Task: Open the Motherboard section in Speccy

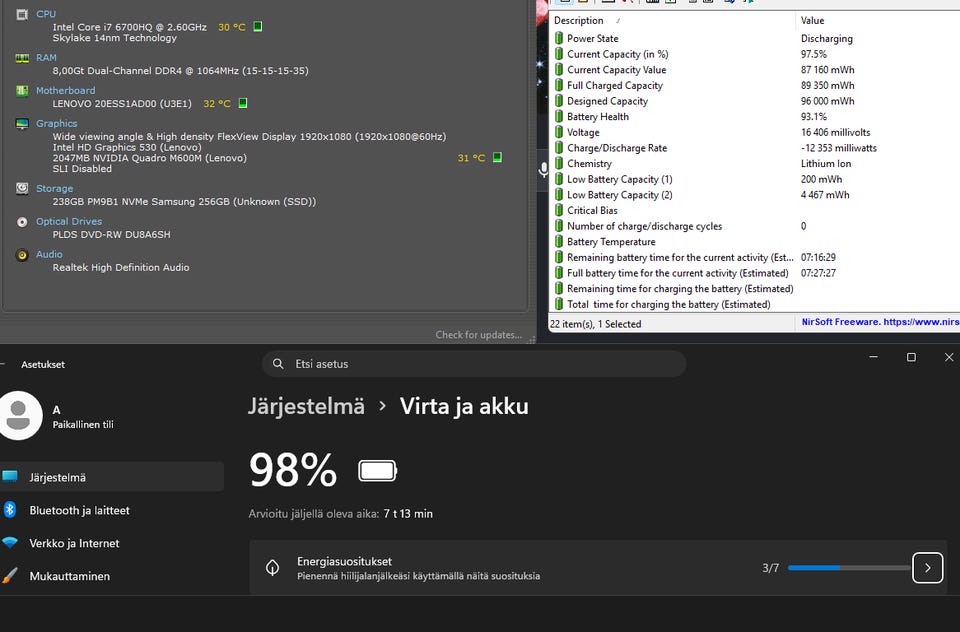Action: tap(66, 90)
